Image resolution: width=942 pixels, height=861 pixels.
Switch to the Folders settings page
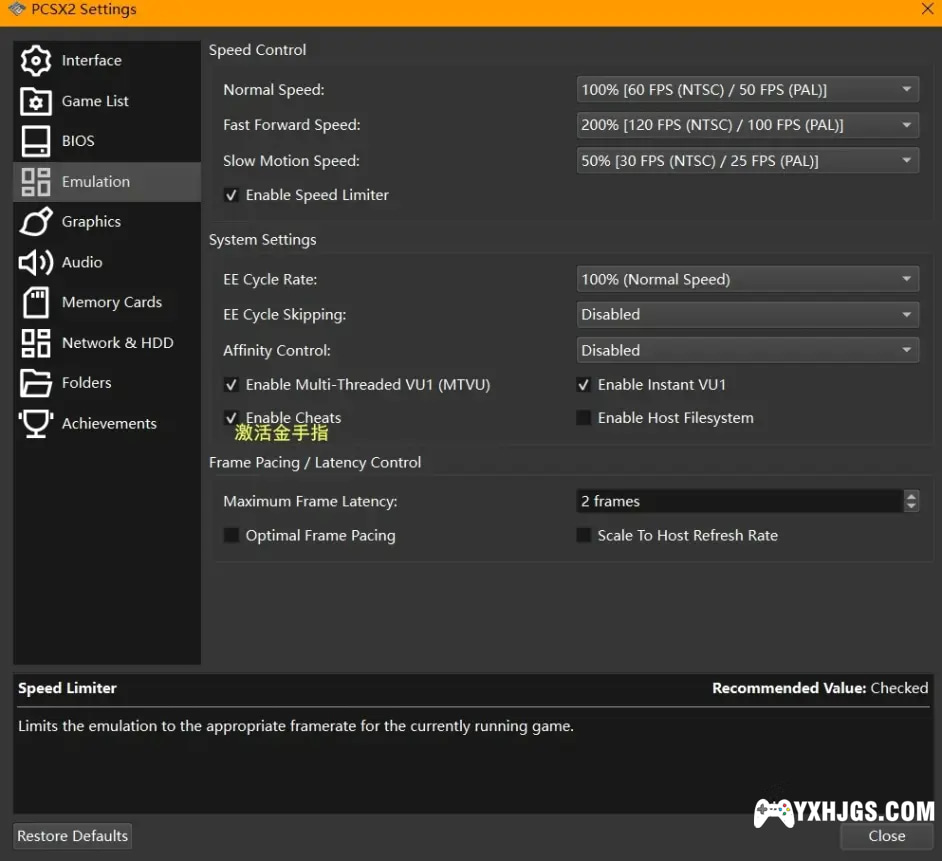click(86, 383)
